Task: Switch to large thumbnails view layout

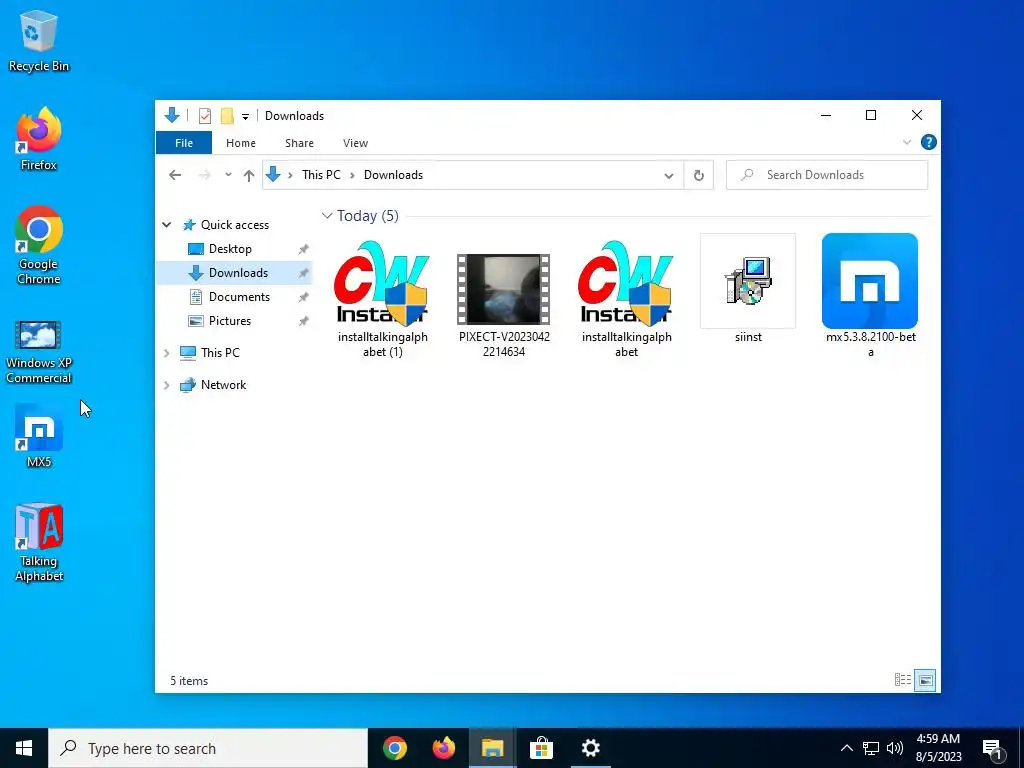Action: tap(925, 680)
